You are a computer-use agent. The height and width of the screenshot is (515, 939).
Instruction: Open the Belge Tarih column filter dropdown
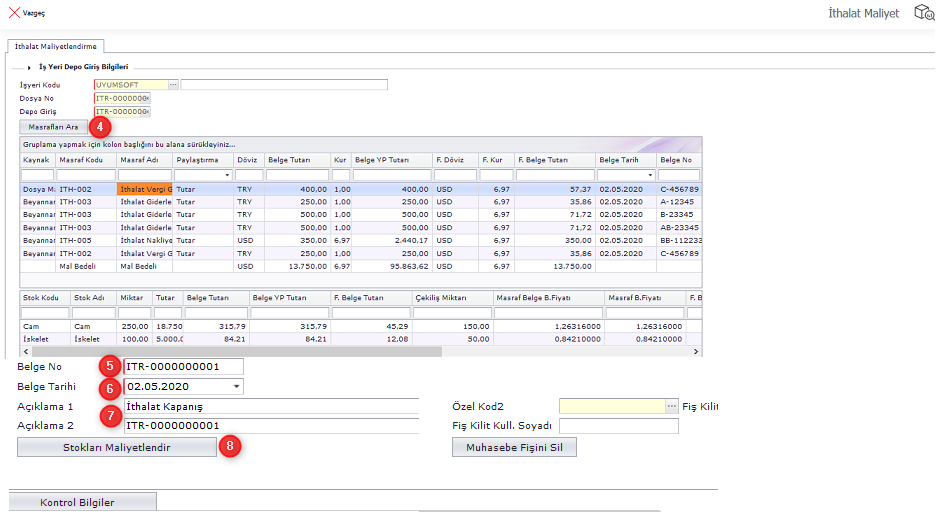[x=648, y=175]
